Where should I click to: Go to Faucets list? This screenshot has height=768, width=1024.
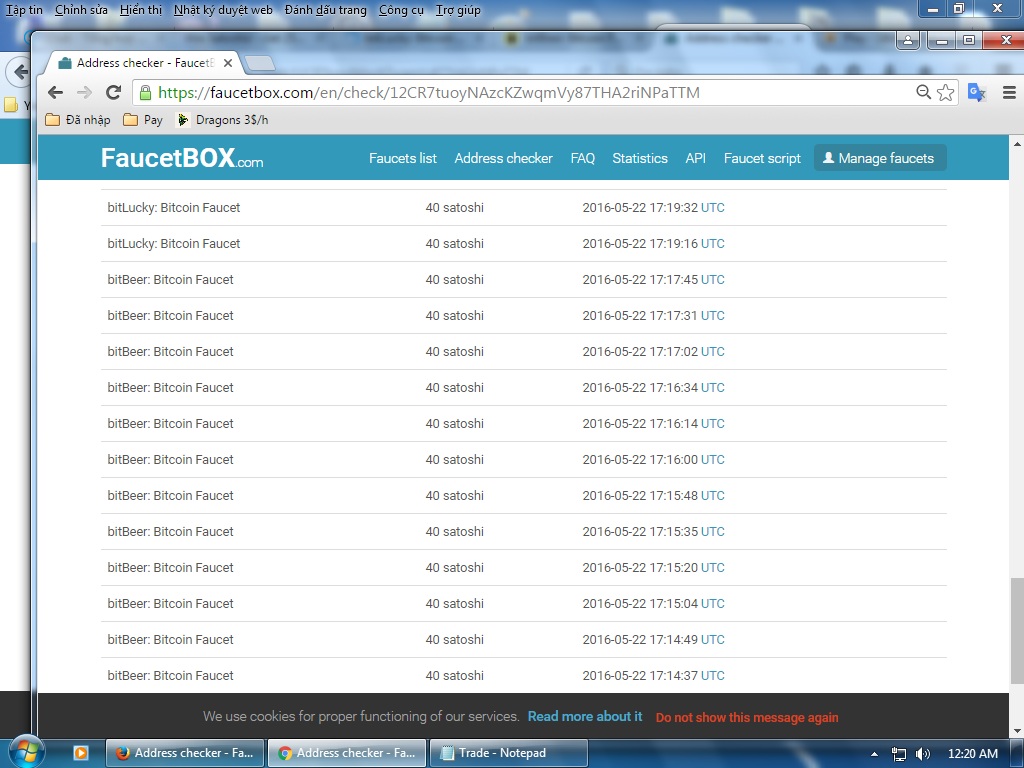tap(403, 158)
